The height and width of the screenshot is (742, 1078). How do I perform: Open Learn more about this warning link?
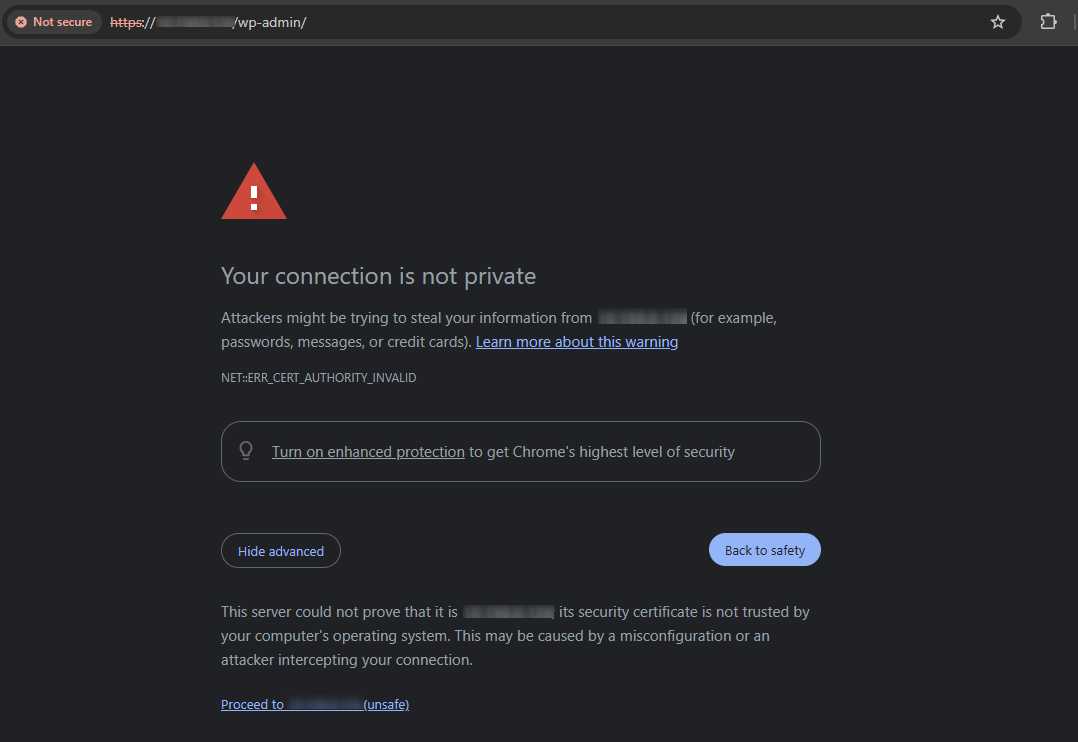[x=577, y=342]
